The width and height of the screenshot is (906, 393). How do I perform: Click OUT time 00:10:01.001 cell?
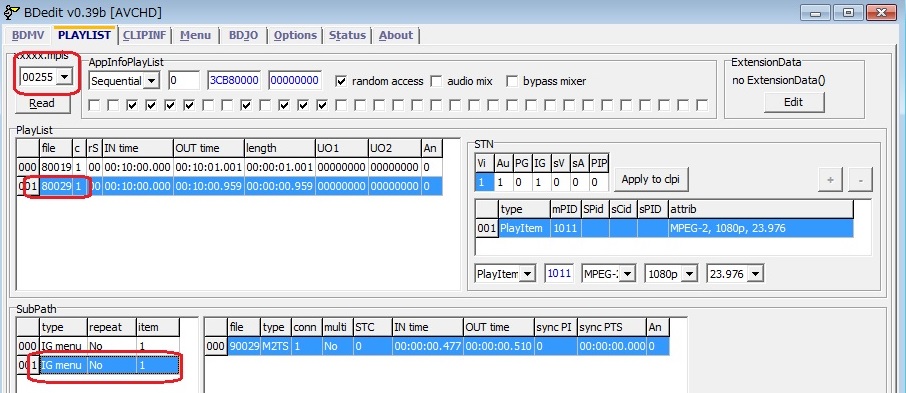(x=208, y=167)
